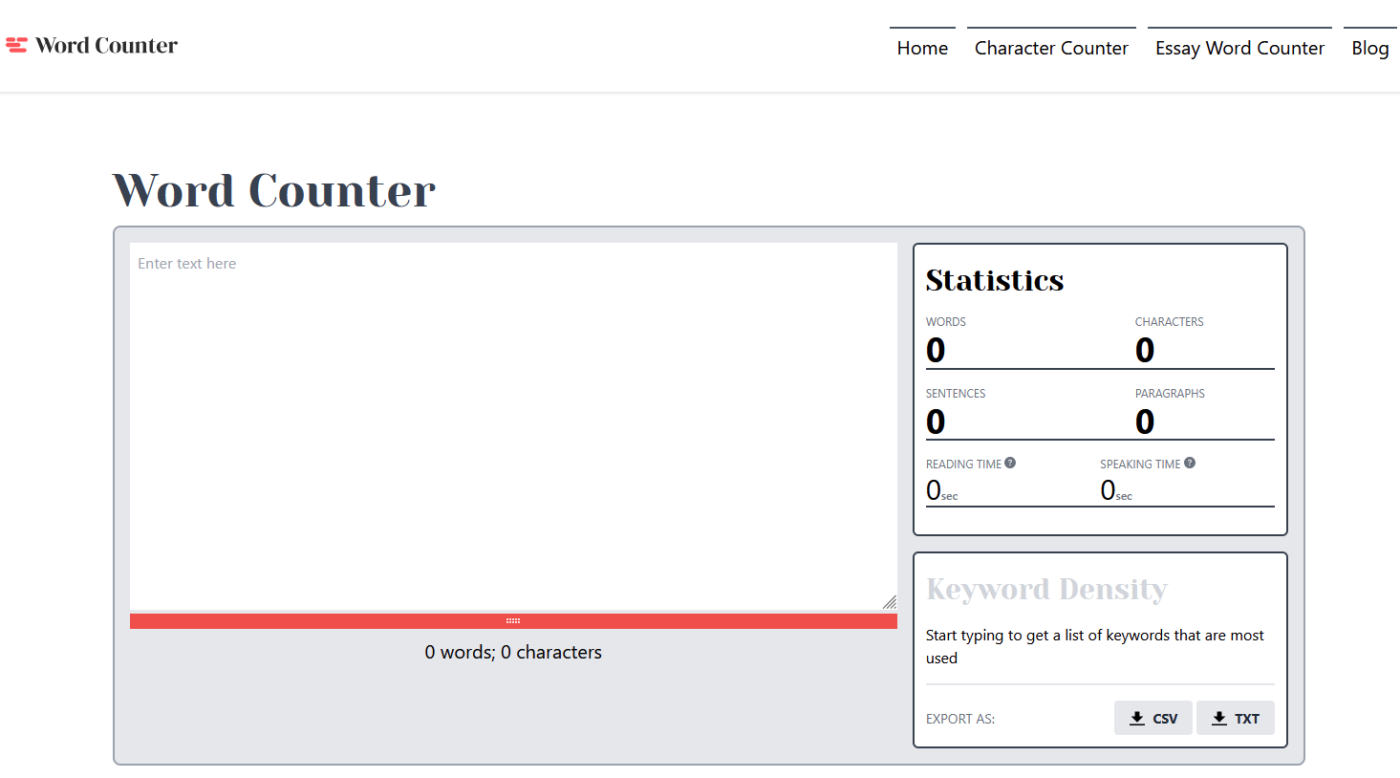This screenshot has width=1400, height=778.
Task: Click the '0 words; 0 characters' summary
Action: point(513,652)
